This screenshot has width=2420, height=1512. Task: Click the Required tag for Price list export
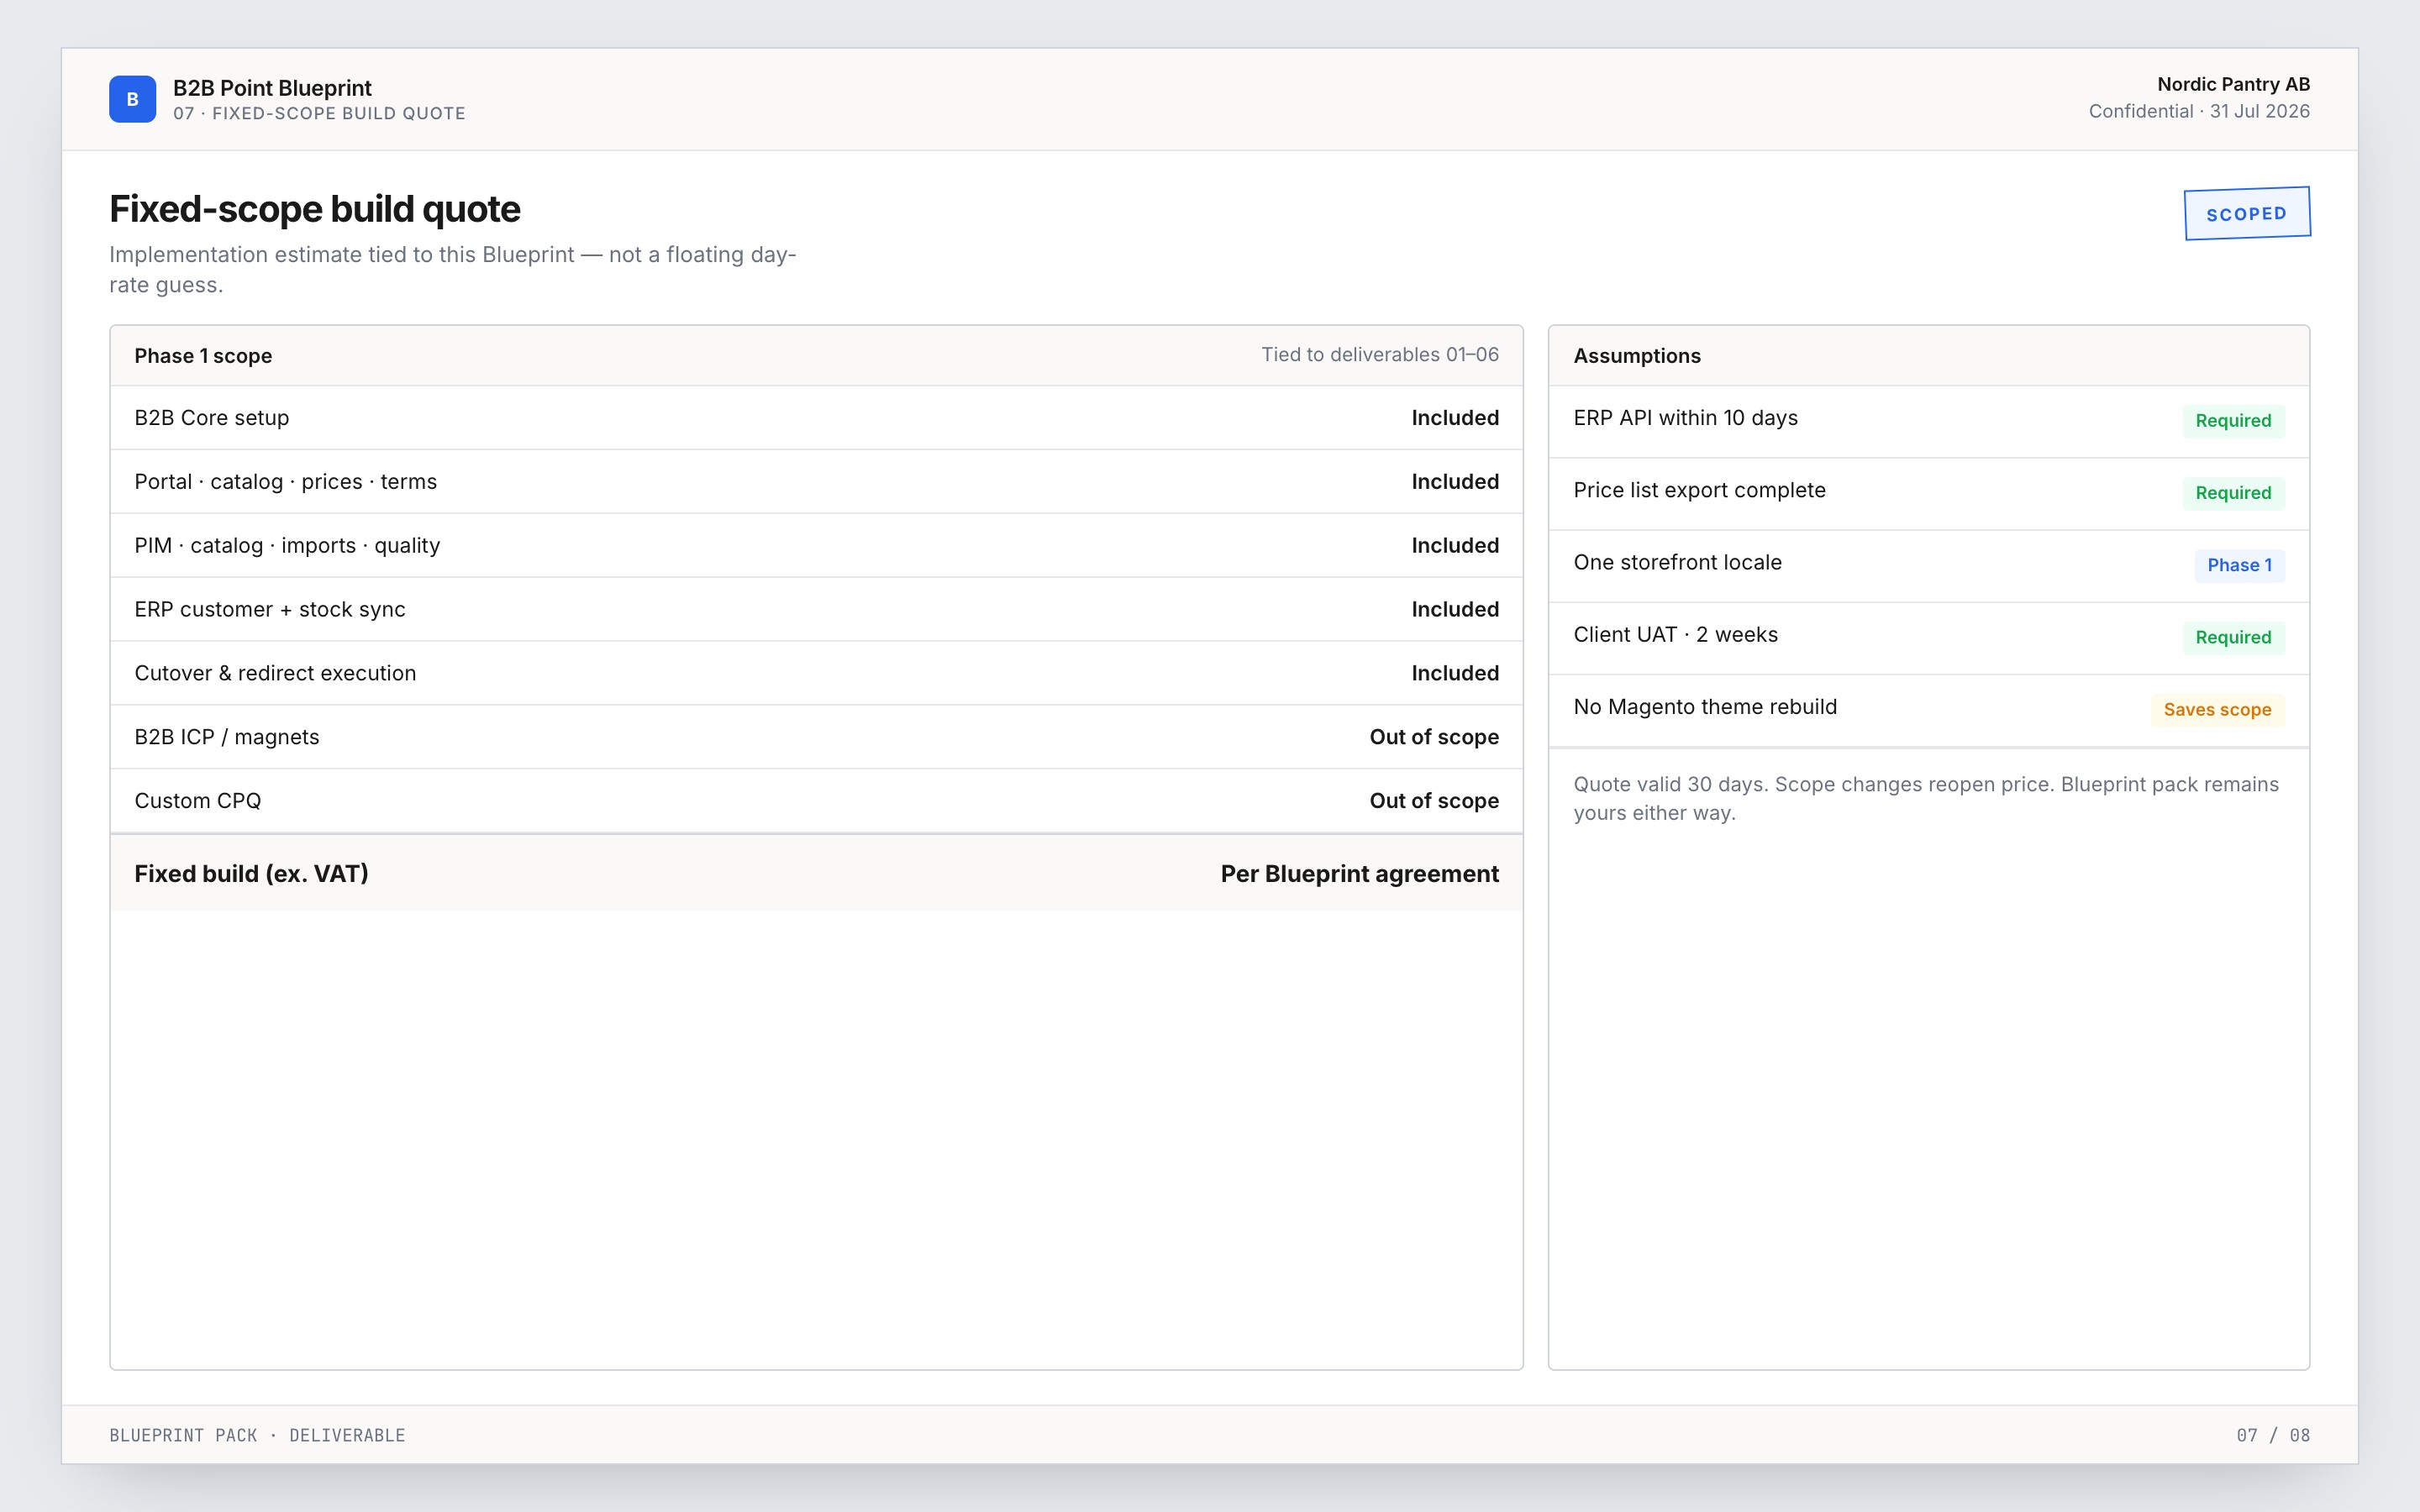[x=2232, y=493]
